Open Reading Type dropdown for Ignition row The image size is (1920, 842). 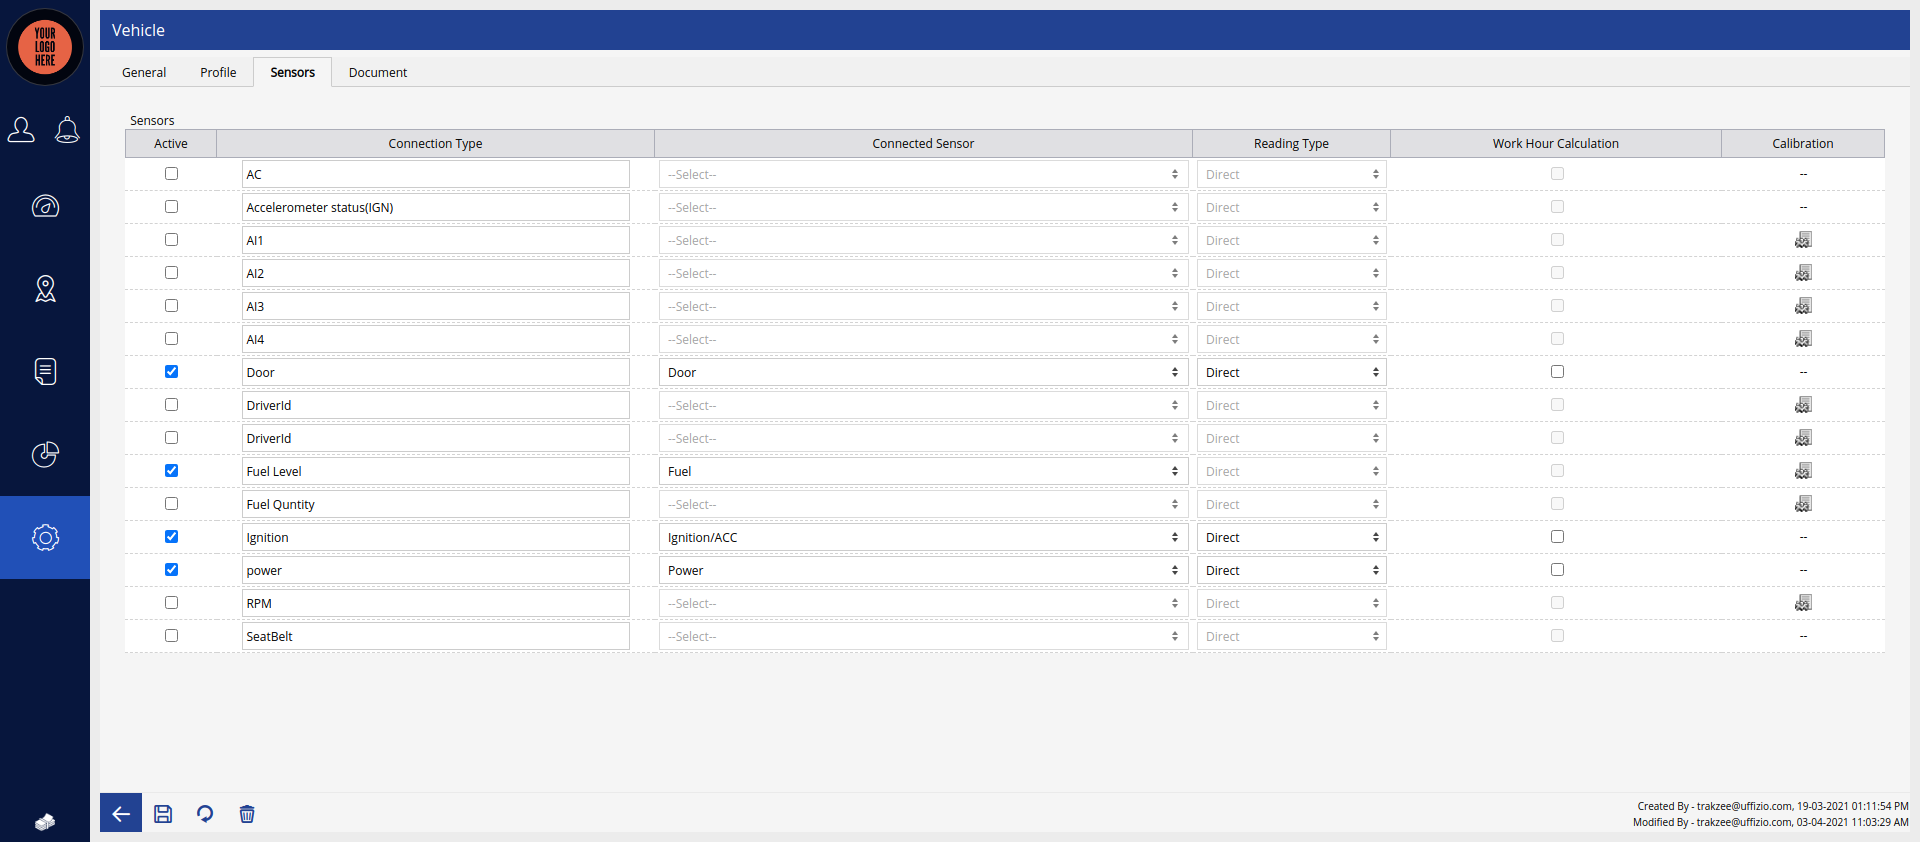(x=1291, y=537)
